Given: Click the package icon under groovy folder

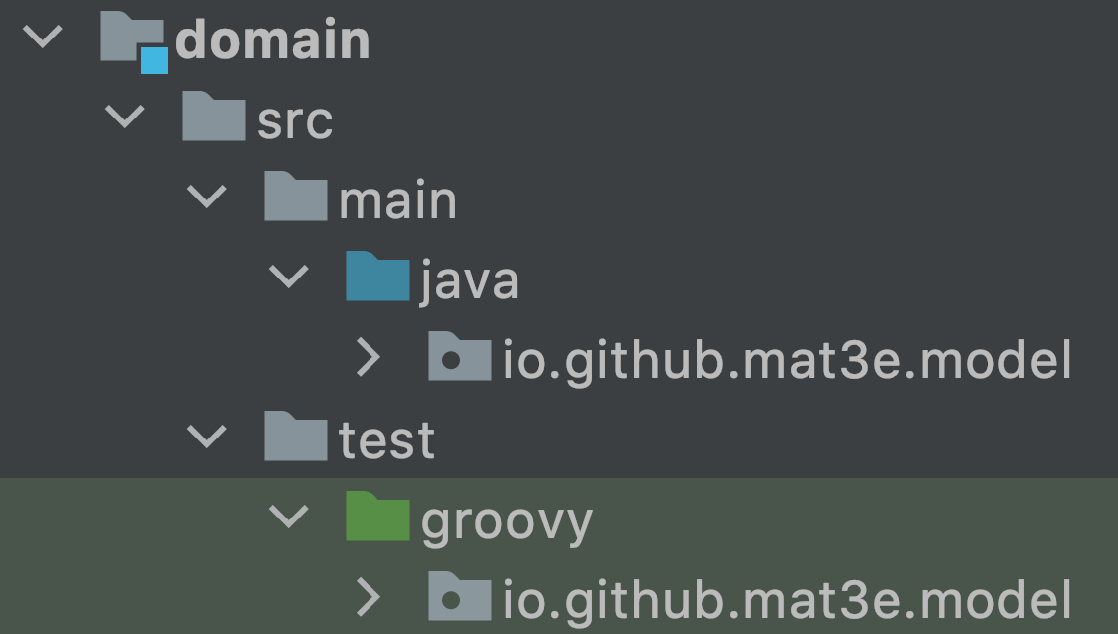Looking at the screenshot, I should tap(459, 599).
